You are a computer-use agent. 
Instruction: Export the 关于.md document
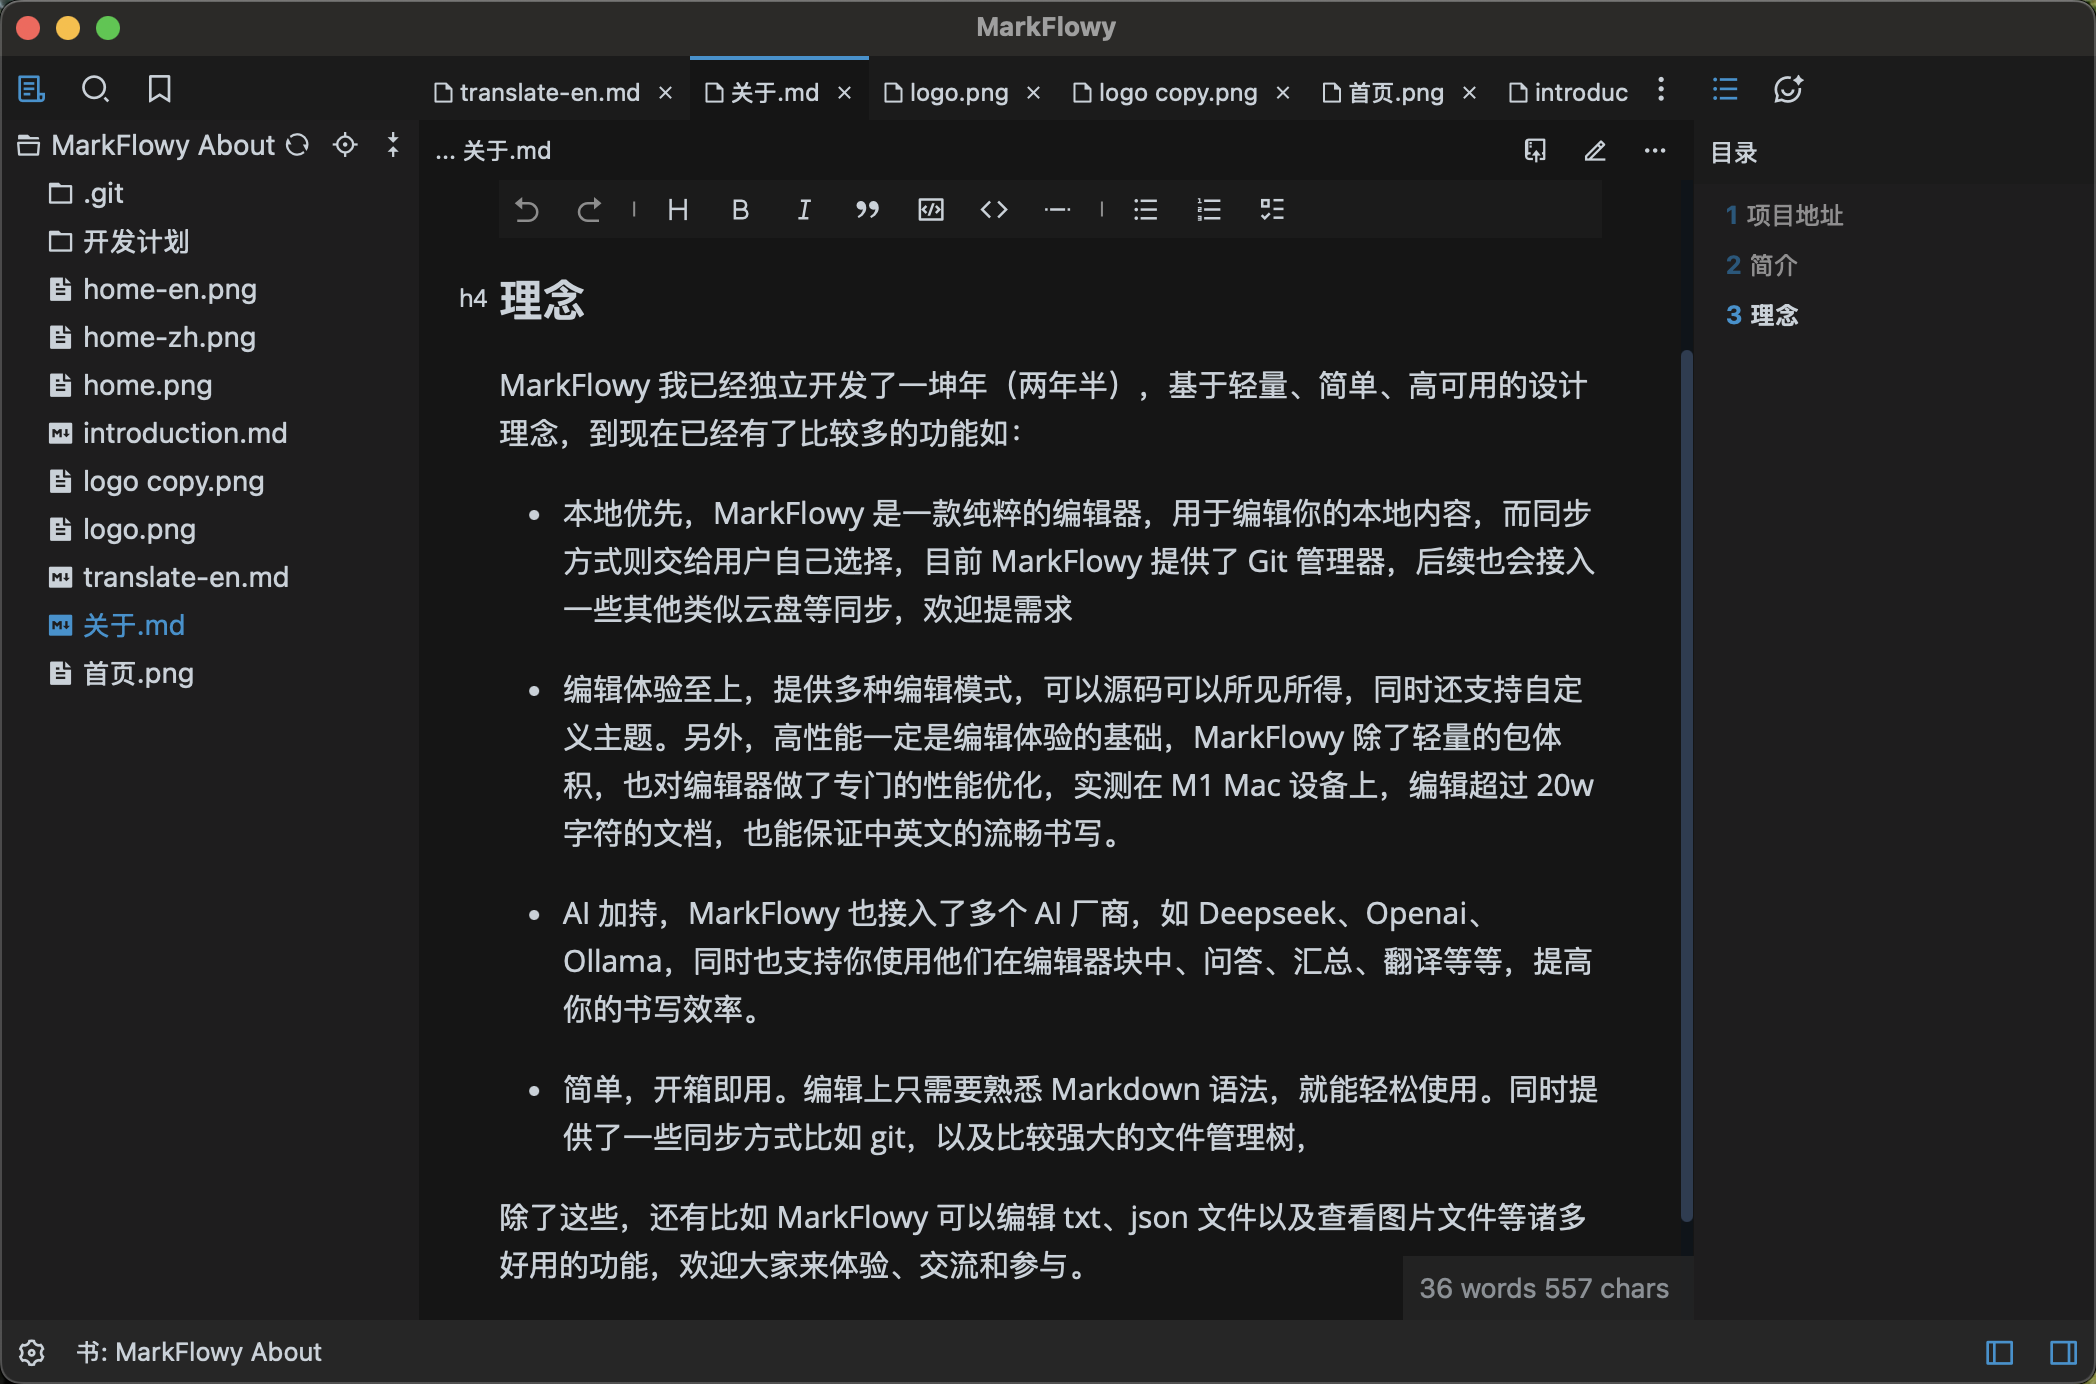pos(1536,150)
